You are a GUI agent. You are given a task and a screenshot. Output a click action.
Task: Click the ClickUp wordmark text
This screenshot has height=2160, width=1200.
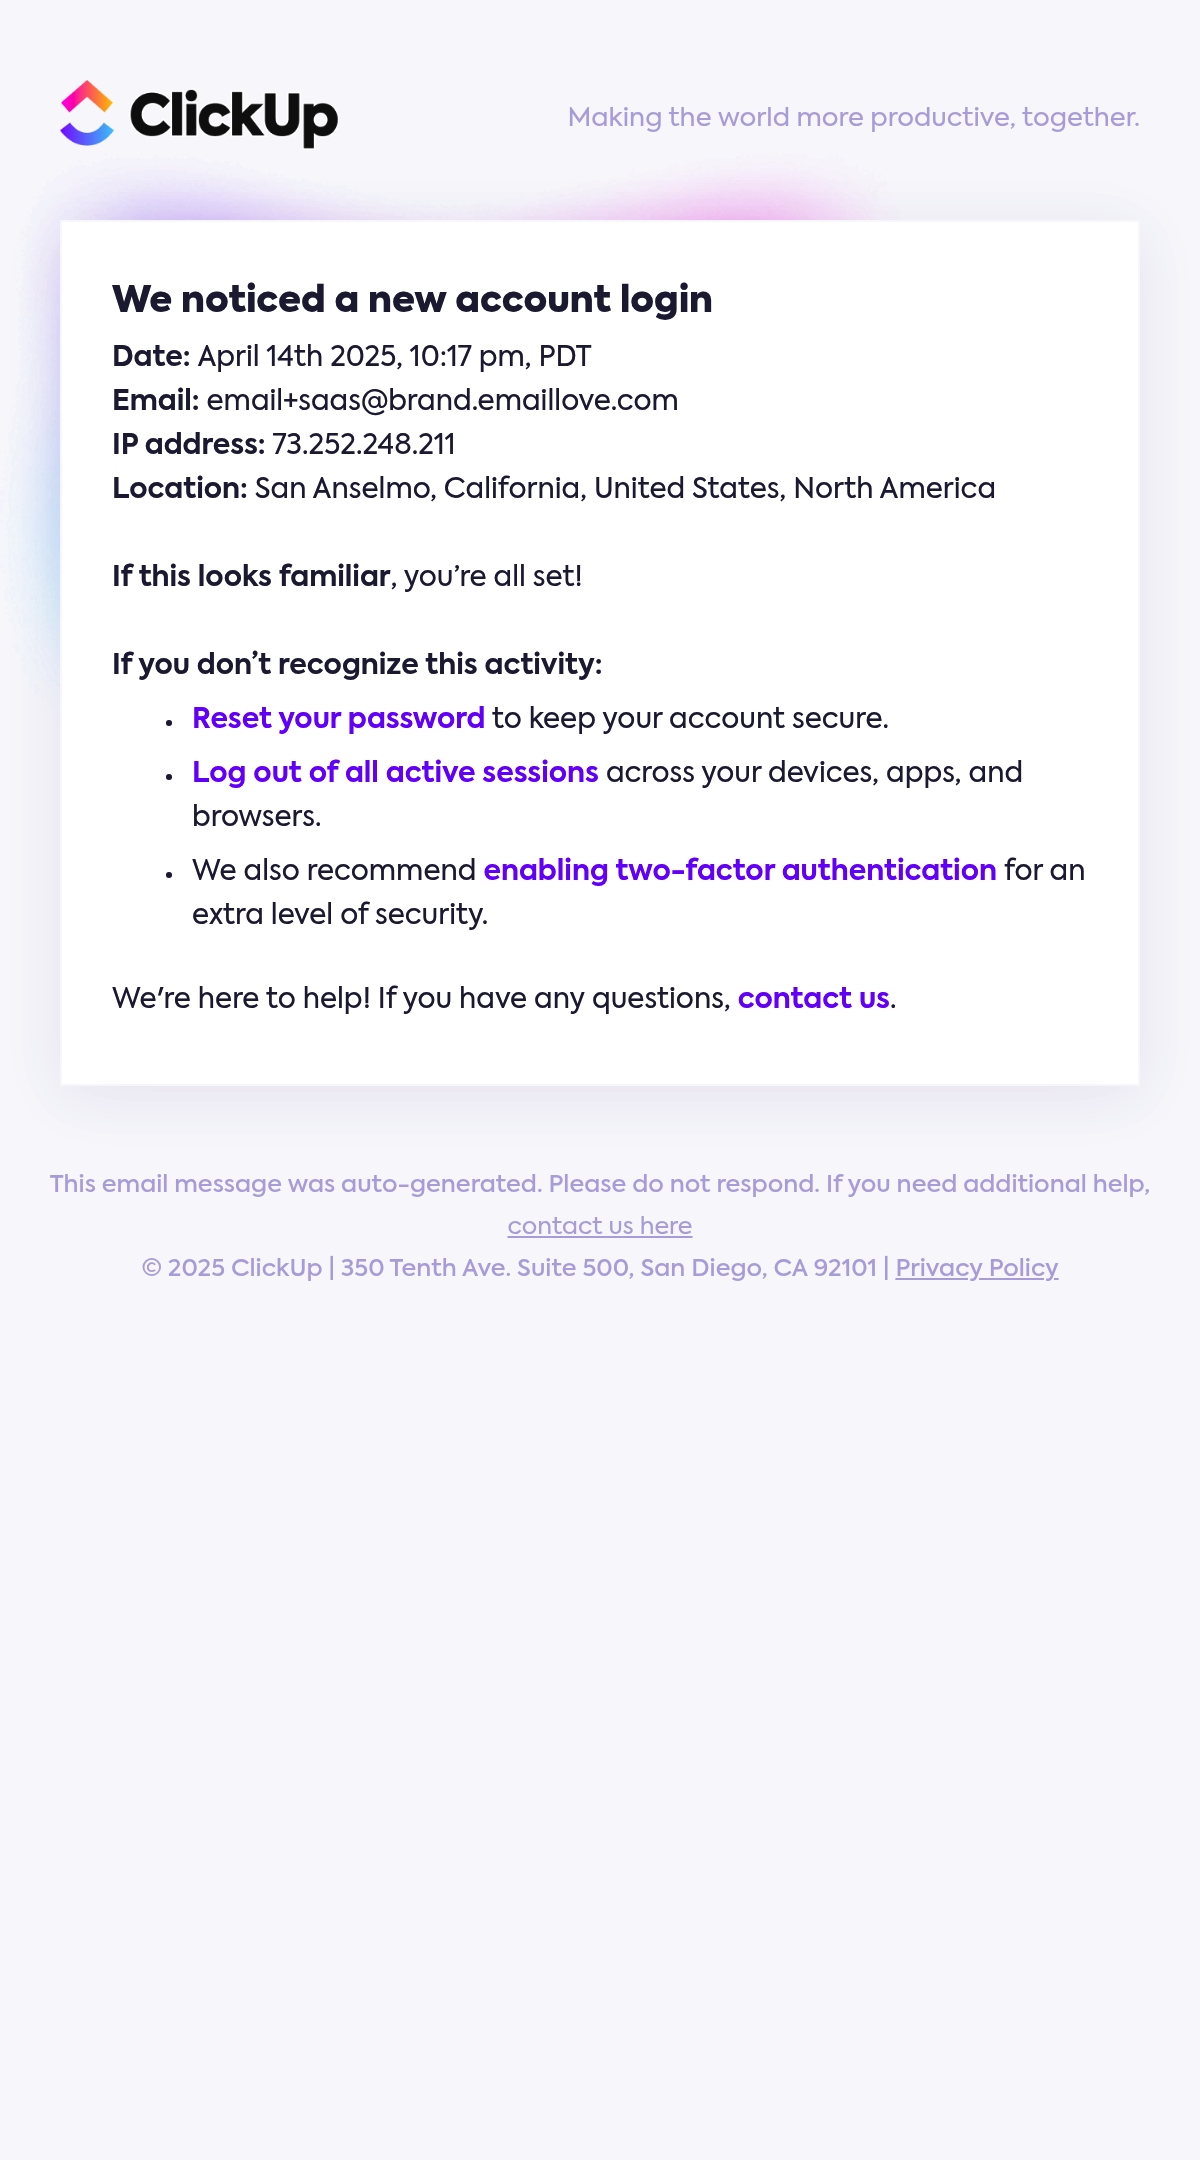coord(234,117)
